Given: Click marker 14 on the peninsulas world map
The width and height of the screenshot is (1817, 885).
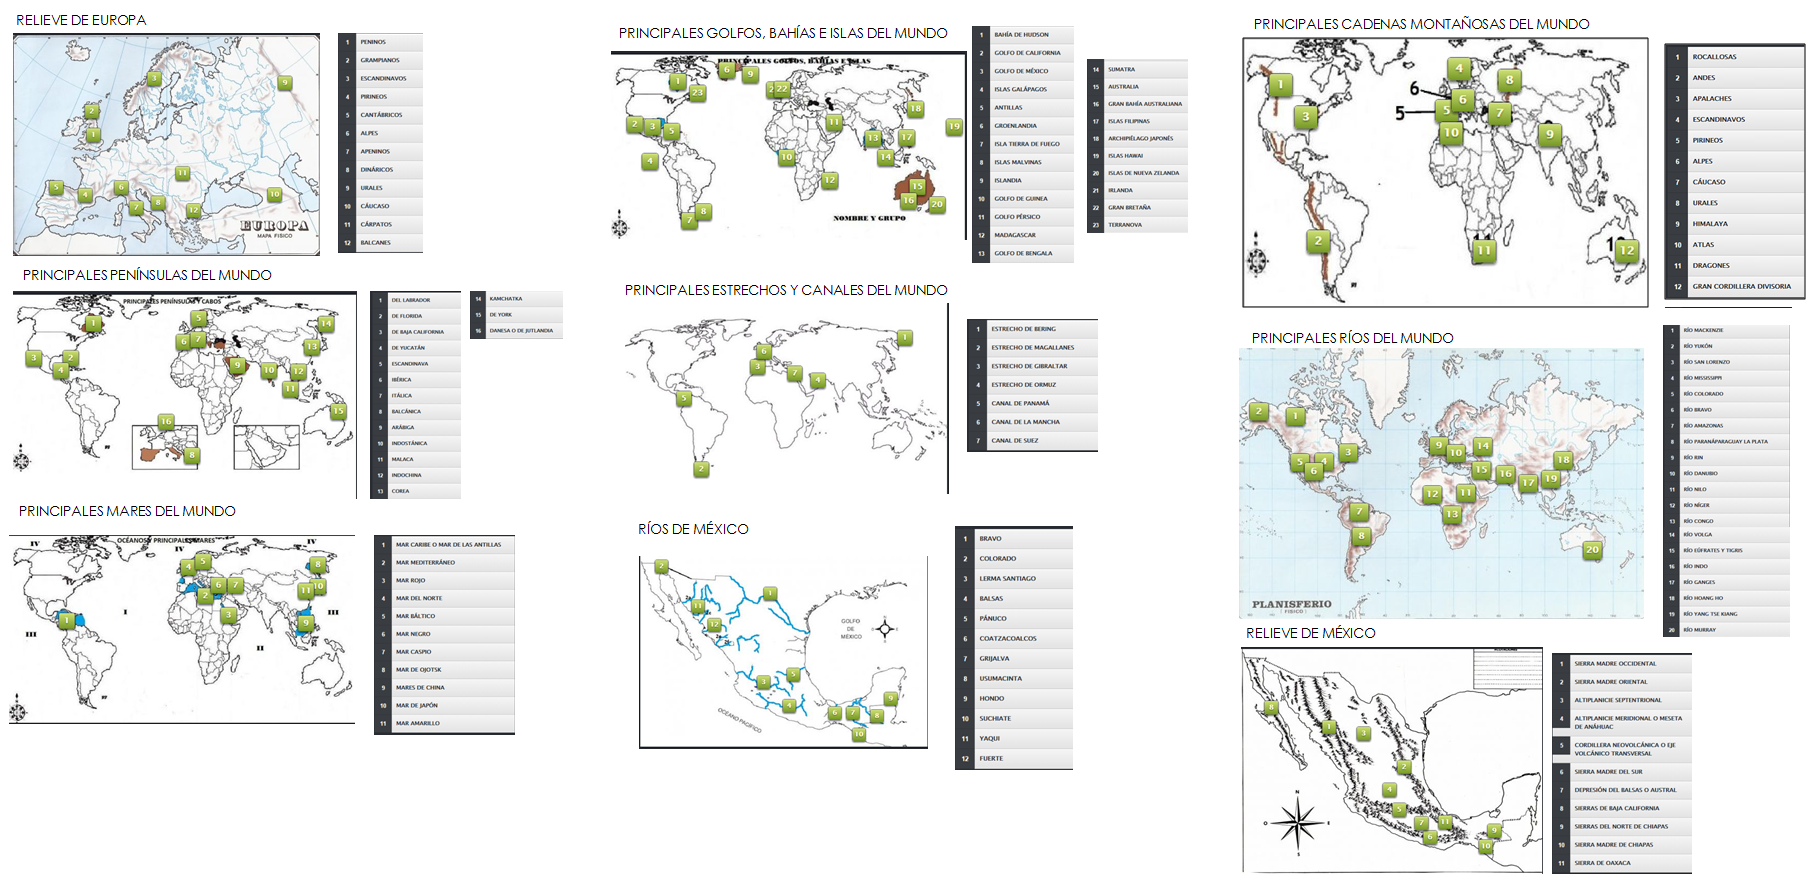Looking at the screenshot, I should coord(325,324).
